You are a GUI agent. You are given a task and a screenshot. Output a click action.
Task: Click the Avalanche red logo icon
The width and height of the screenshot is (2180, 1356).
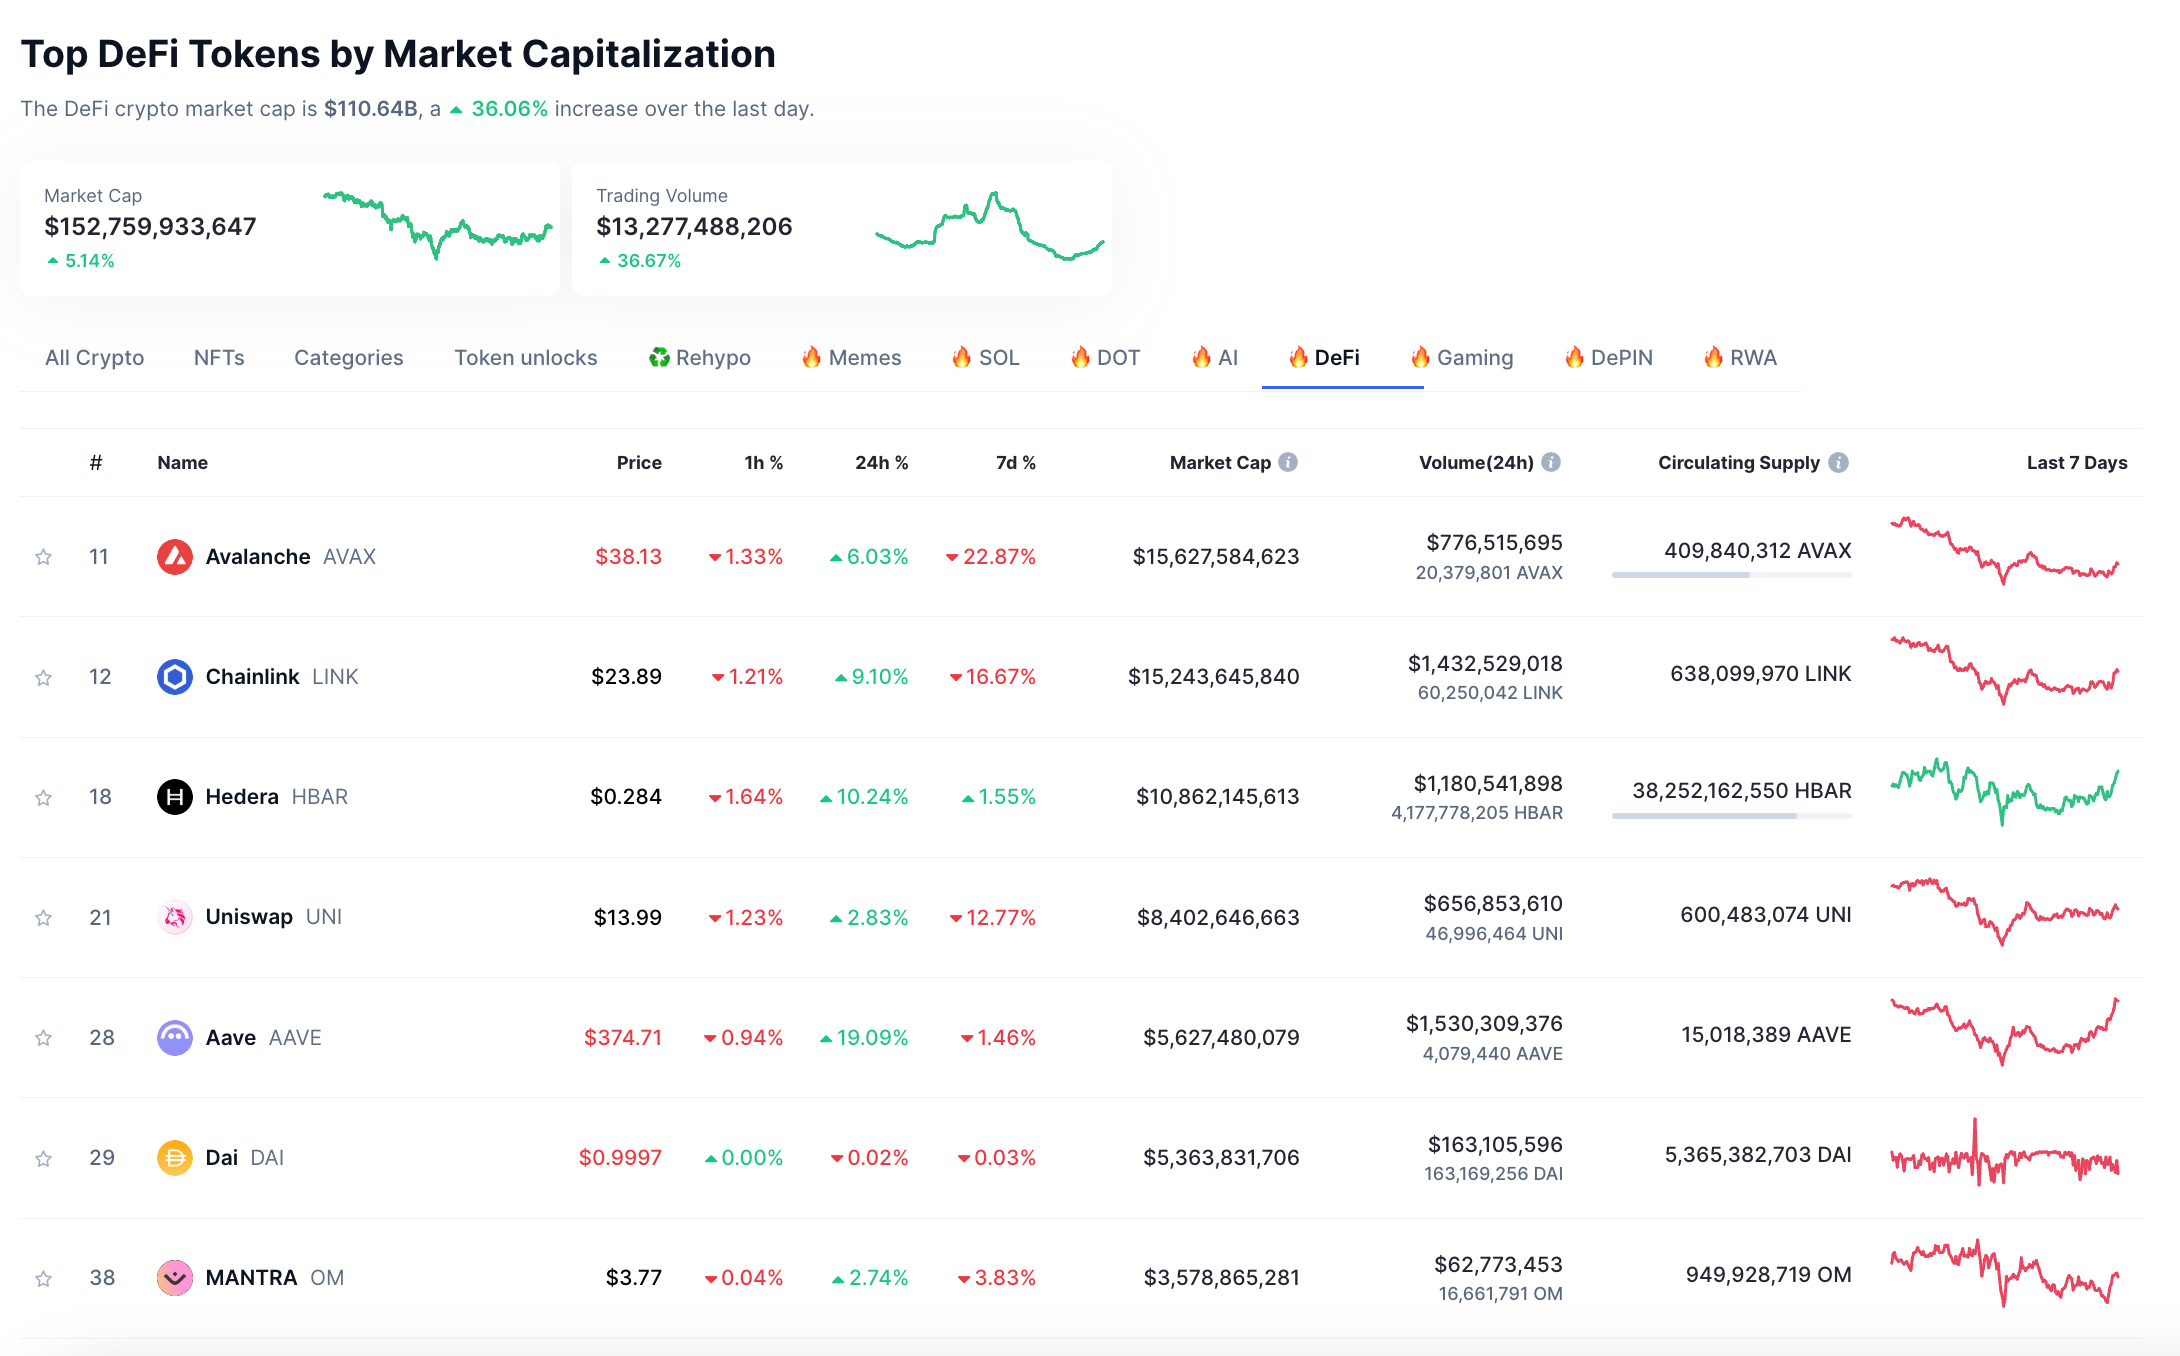175,557
